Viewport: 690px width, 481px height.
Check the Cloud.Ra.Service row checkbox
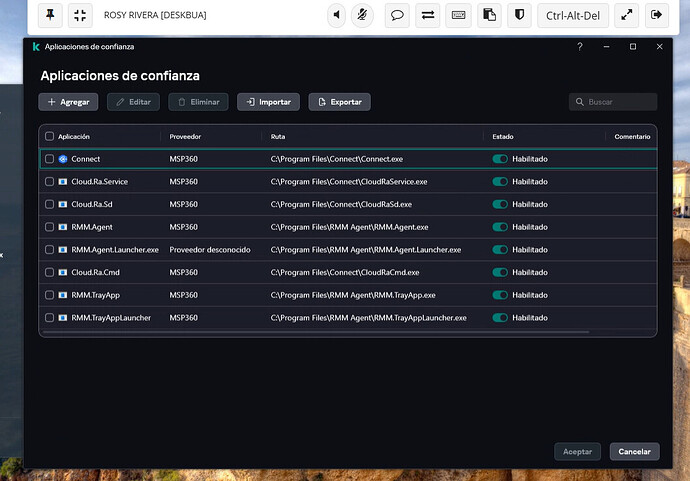[50, 182]
